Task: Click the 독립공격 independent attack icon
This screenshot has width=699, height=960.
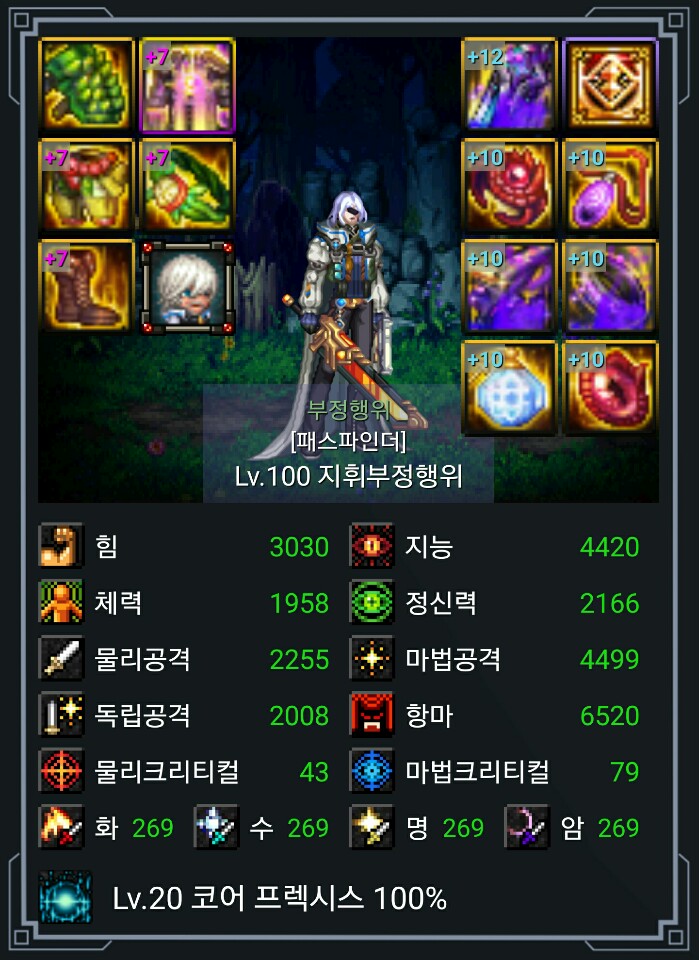Action: pyautogui.click(x=61, y=714)
